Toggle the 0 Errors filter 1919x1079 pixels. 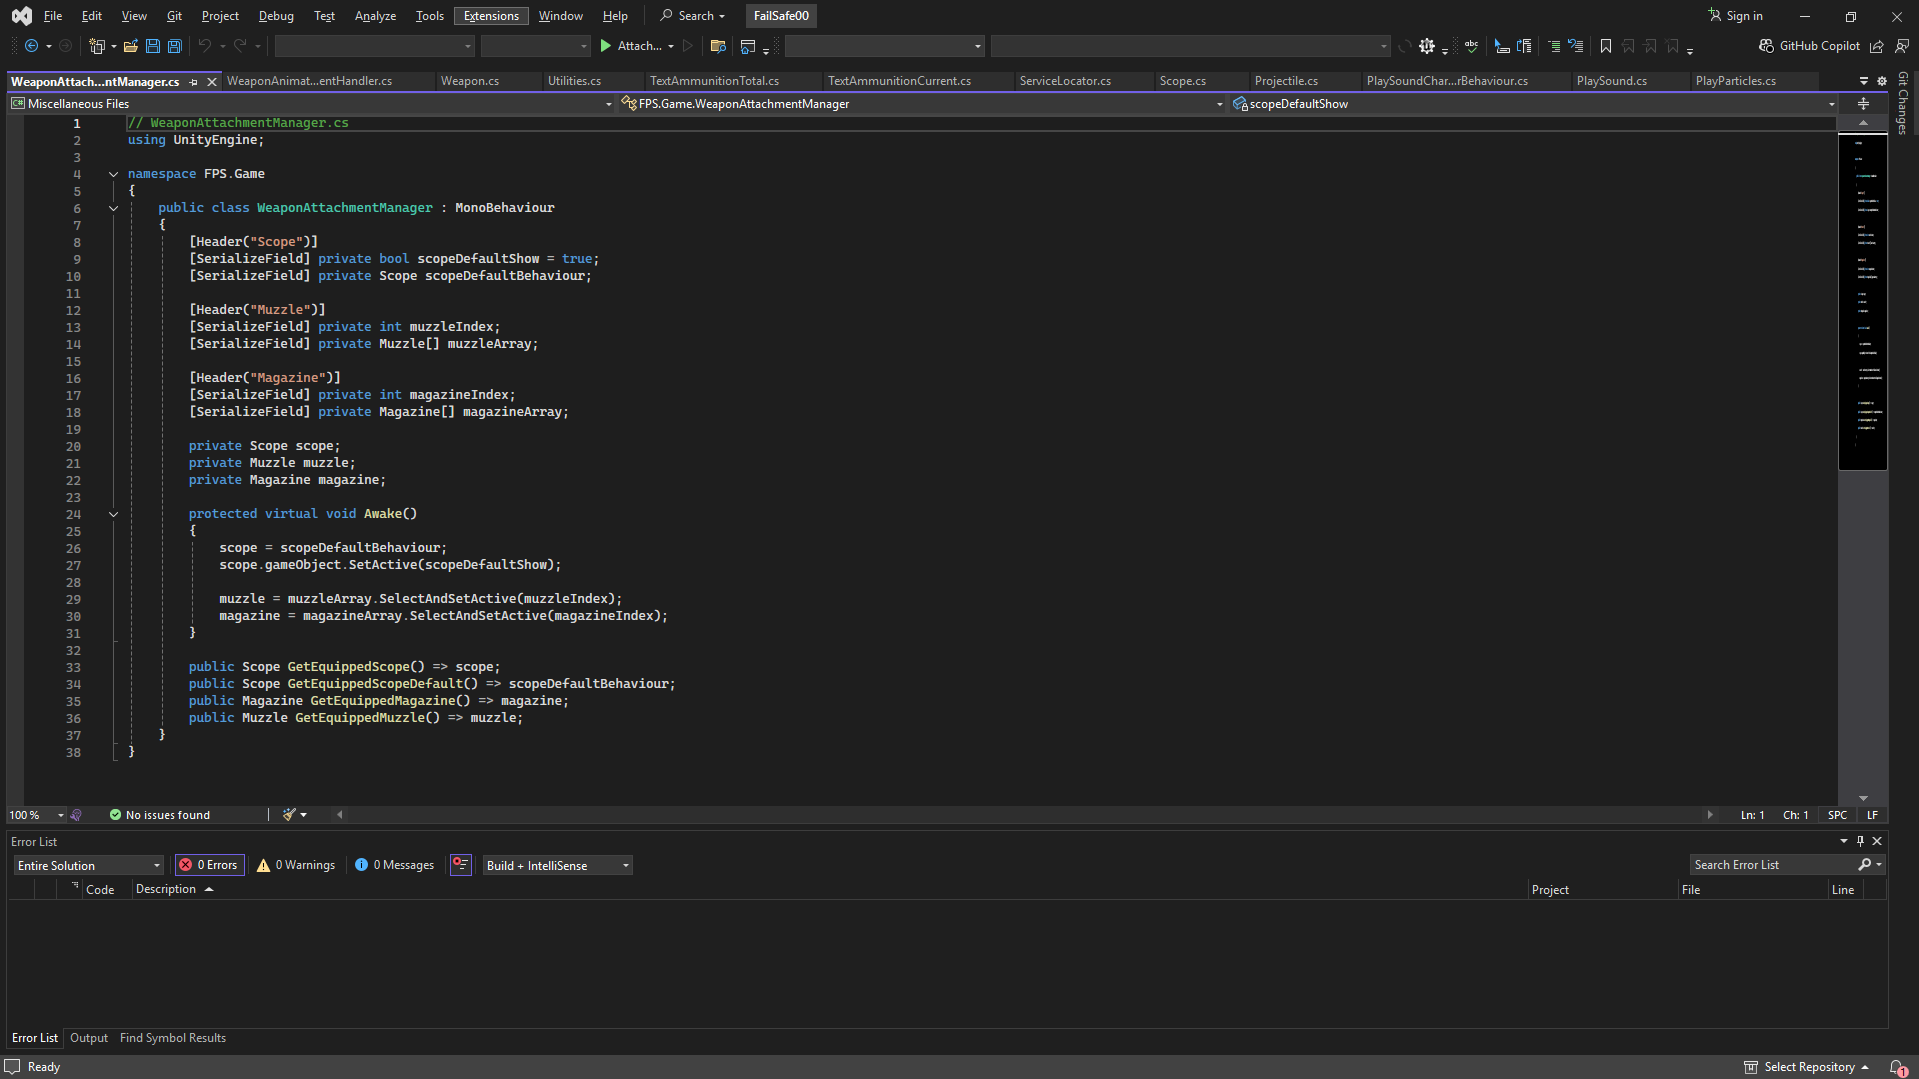click(209, 865)
